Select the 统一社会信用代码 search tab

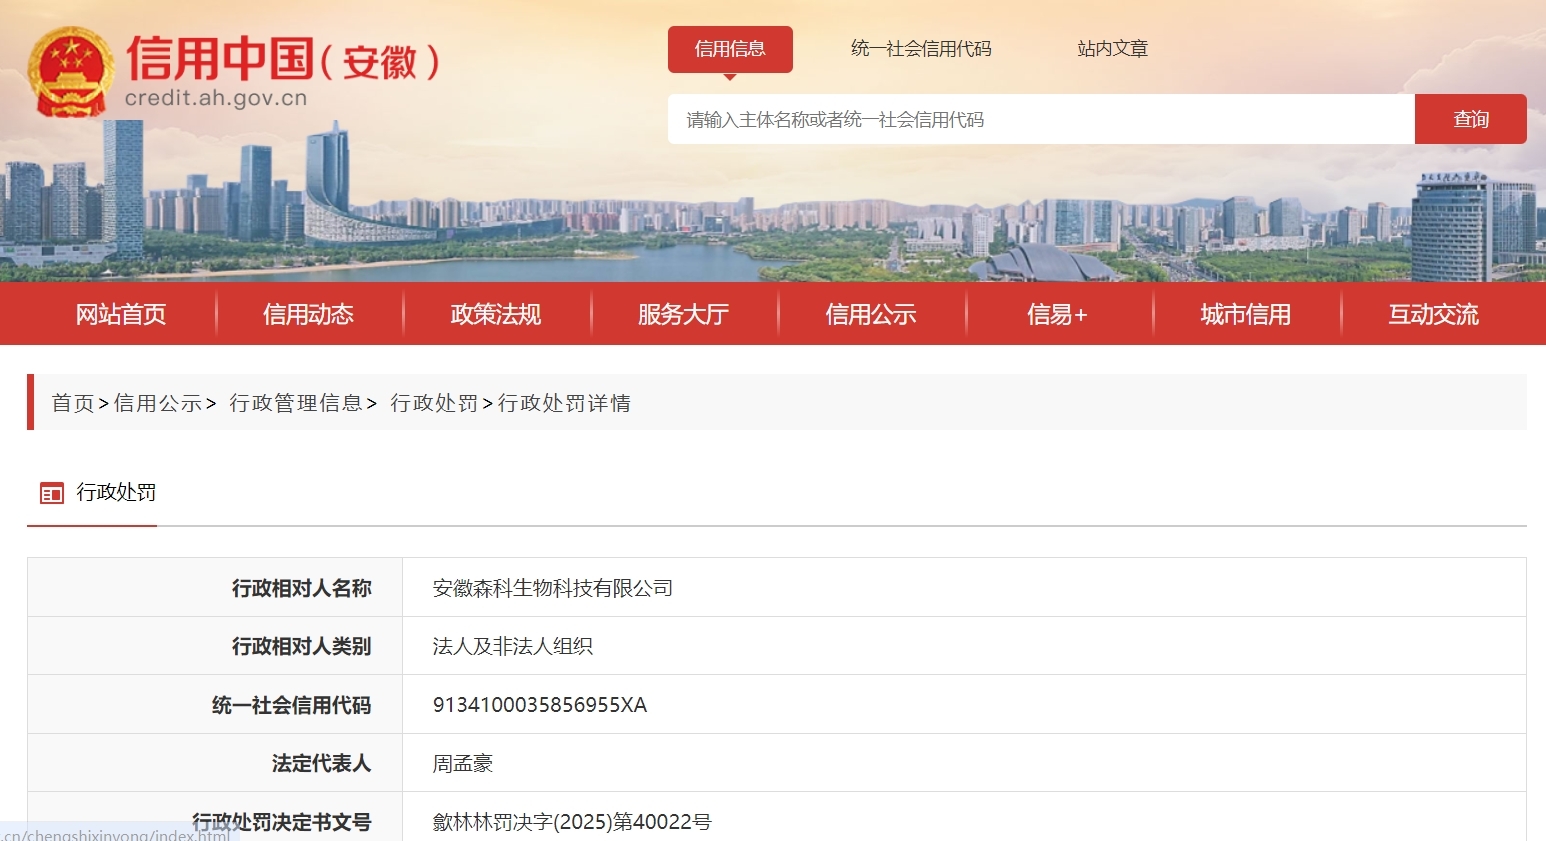point(921,49)
